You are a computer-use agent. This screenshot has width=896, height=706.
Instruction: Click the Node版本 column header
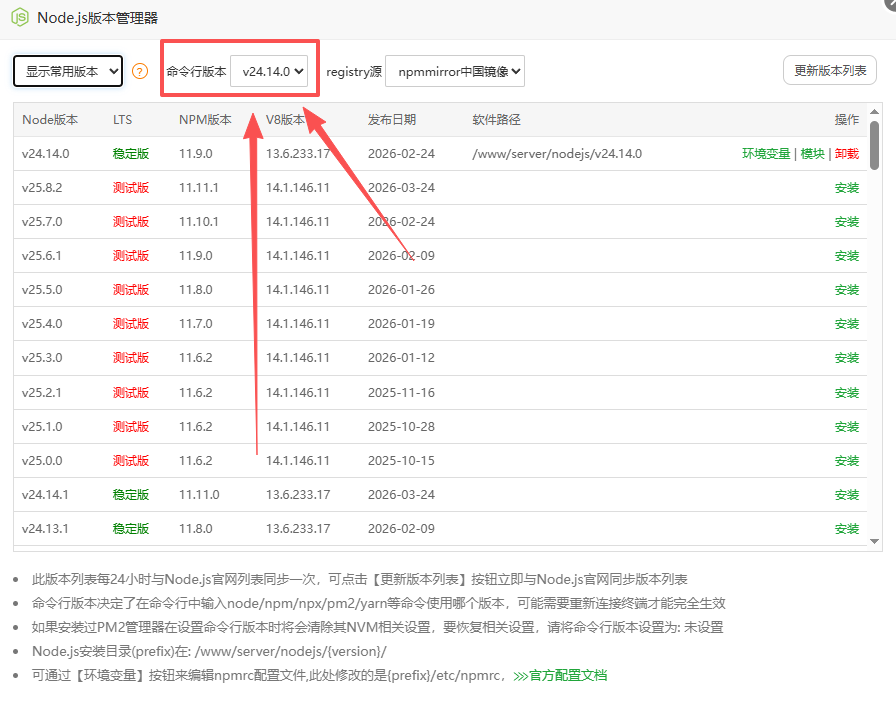point(51,119)
